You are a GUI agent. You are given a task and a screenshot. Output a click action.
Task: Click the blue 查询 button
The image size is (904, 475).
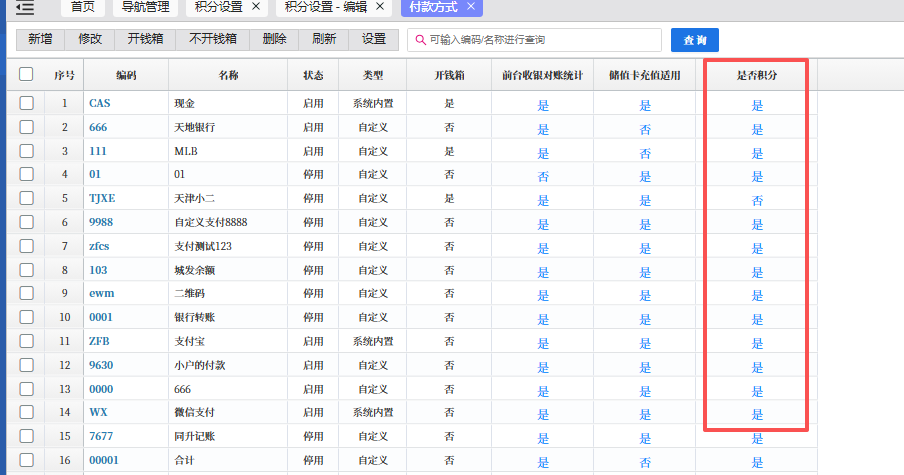695,40
